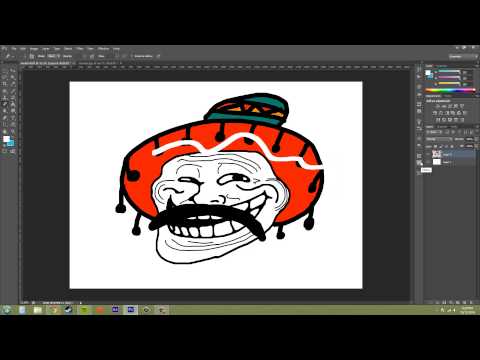Select the Quick Selection tool
The height and width of the screenshot is (360, 480).
click(x=13, y=77)
